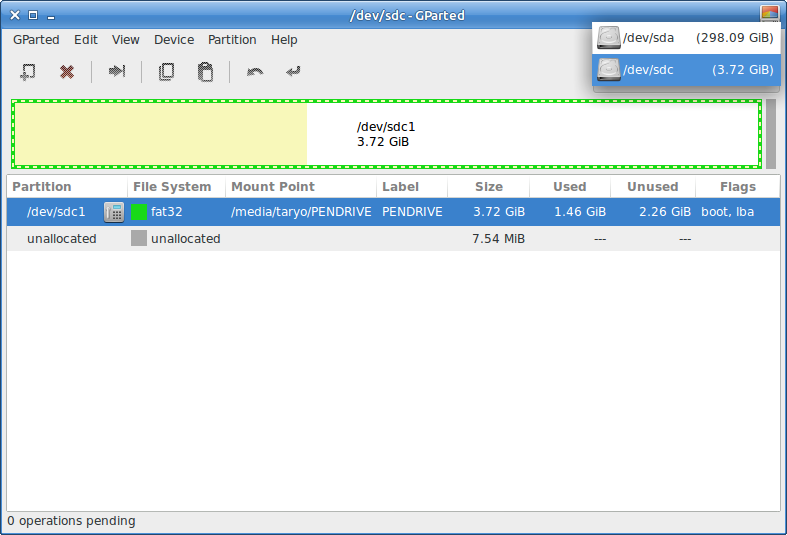Image resolution: width=787 pixels, height=535 pixels.
Task: Click the boot, lba flags cell
Action: (x=727, y=212)
